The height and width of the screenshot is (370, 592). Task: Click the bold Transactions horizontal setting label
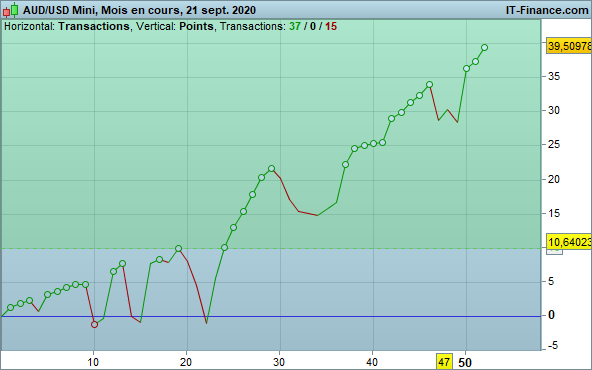94,26
